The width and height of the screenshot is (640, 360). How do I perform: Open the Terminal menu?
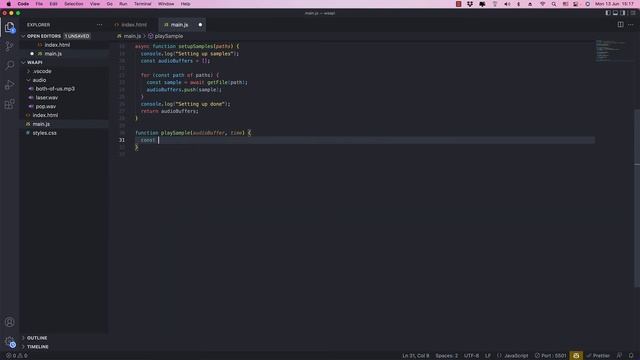point(142,4)
